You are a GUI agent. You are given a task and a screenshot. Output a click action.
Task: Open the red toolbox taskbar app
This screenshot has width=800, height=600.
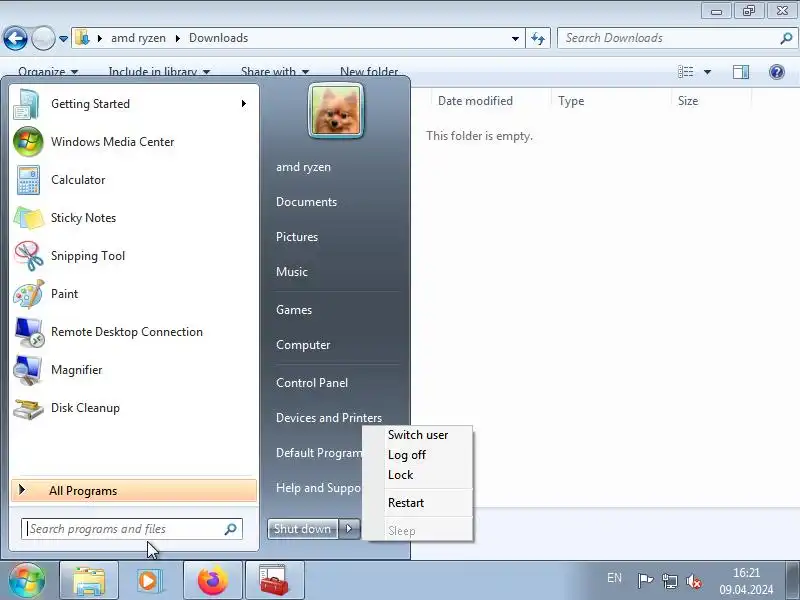[x=274, y=581]
